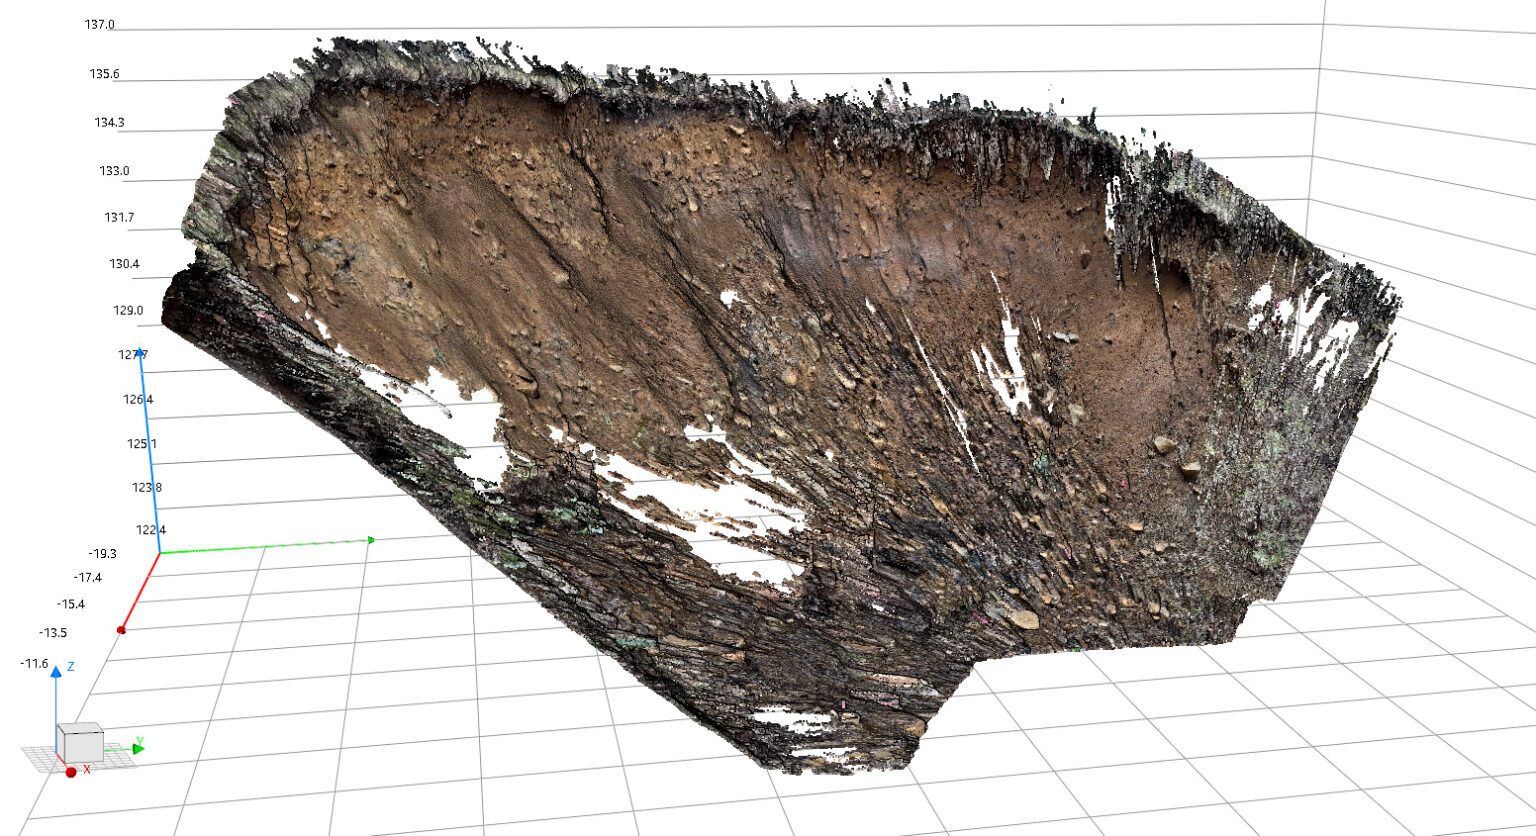This screenshot has height=836, width=1536.
Task: Click the -19.3 axis tick label
Action: [102, 553]
